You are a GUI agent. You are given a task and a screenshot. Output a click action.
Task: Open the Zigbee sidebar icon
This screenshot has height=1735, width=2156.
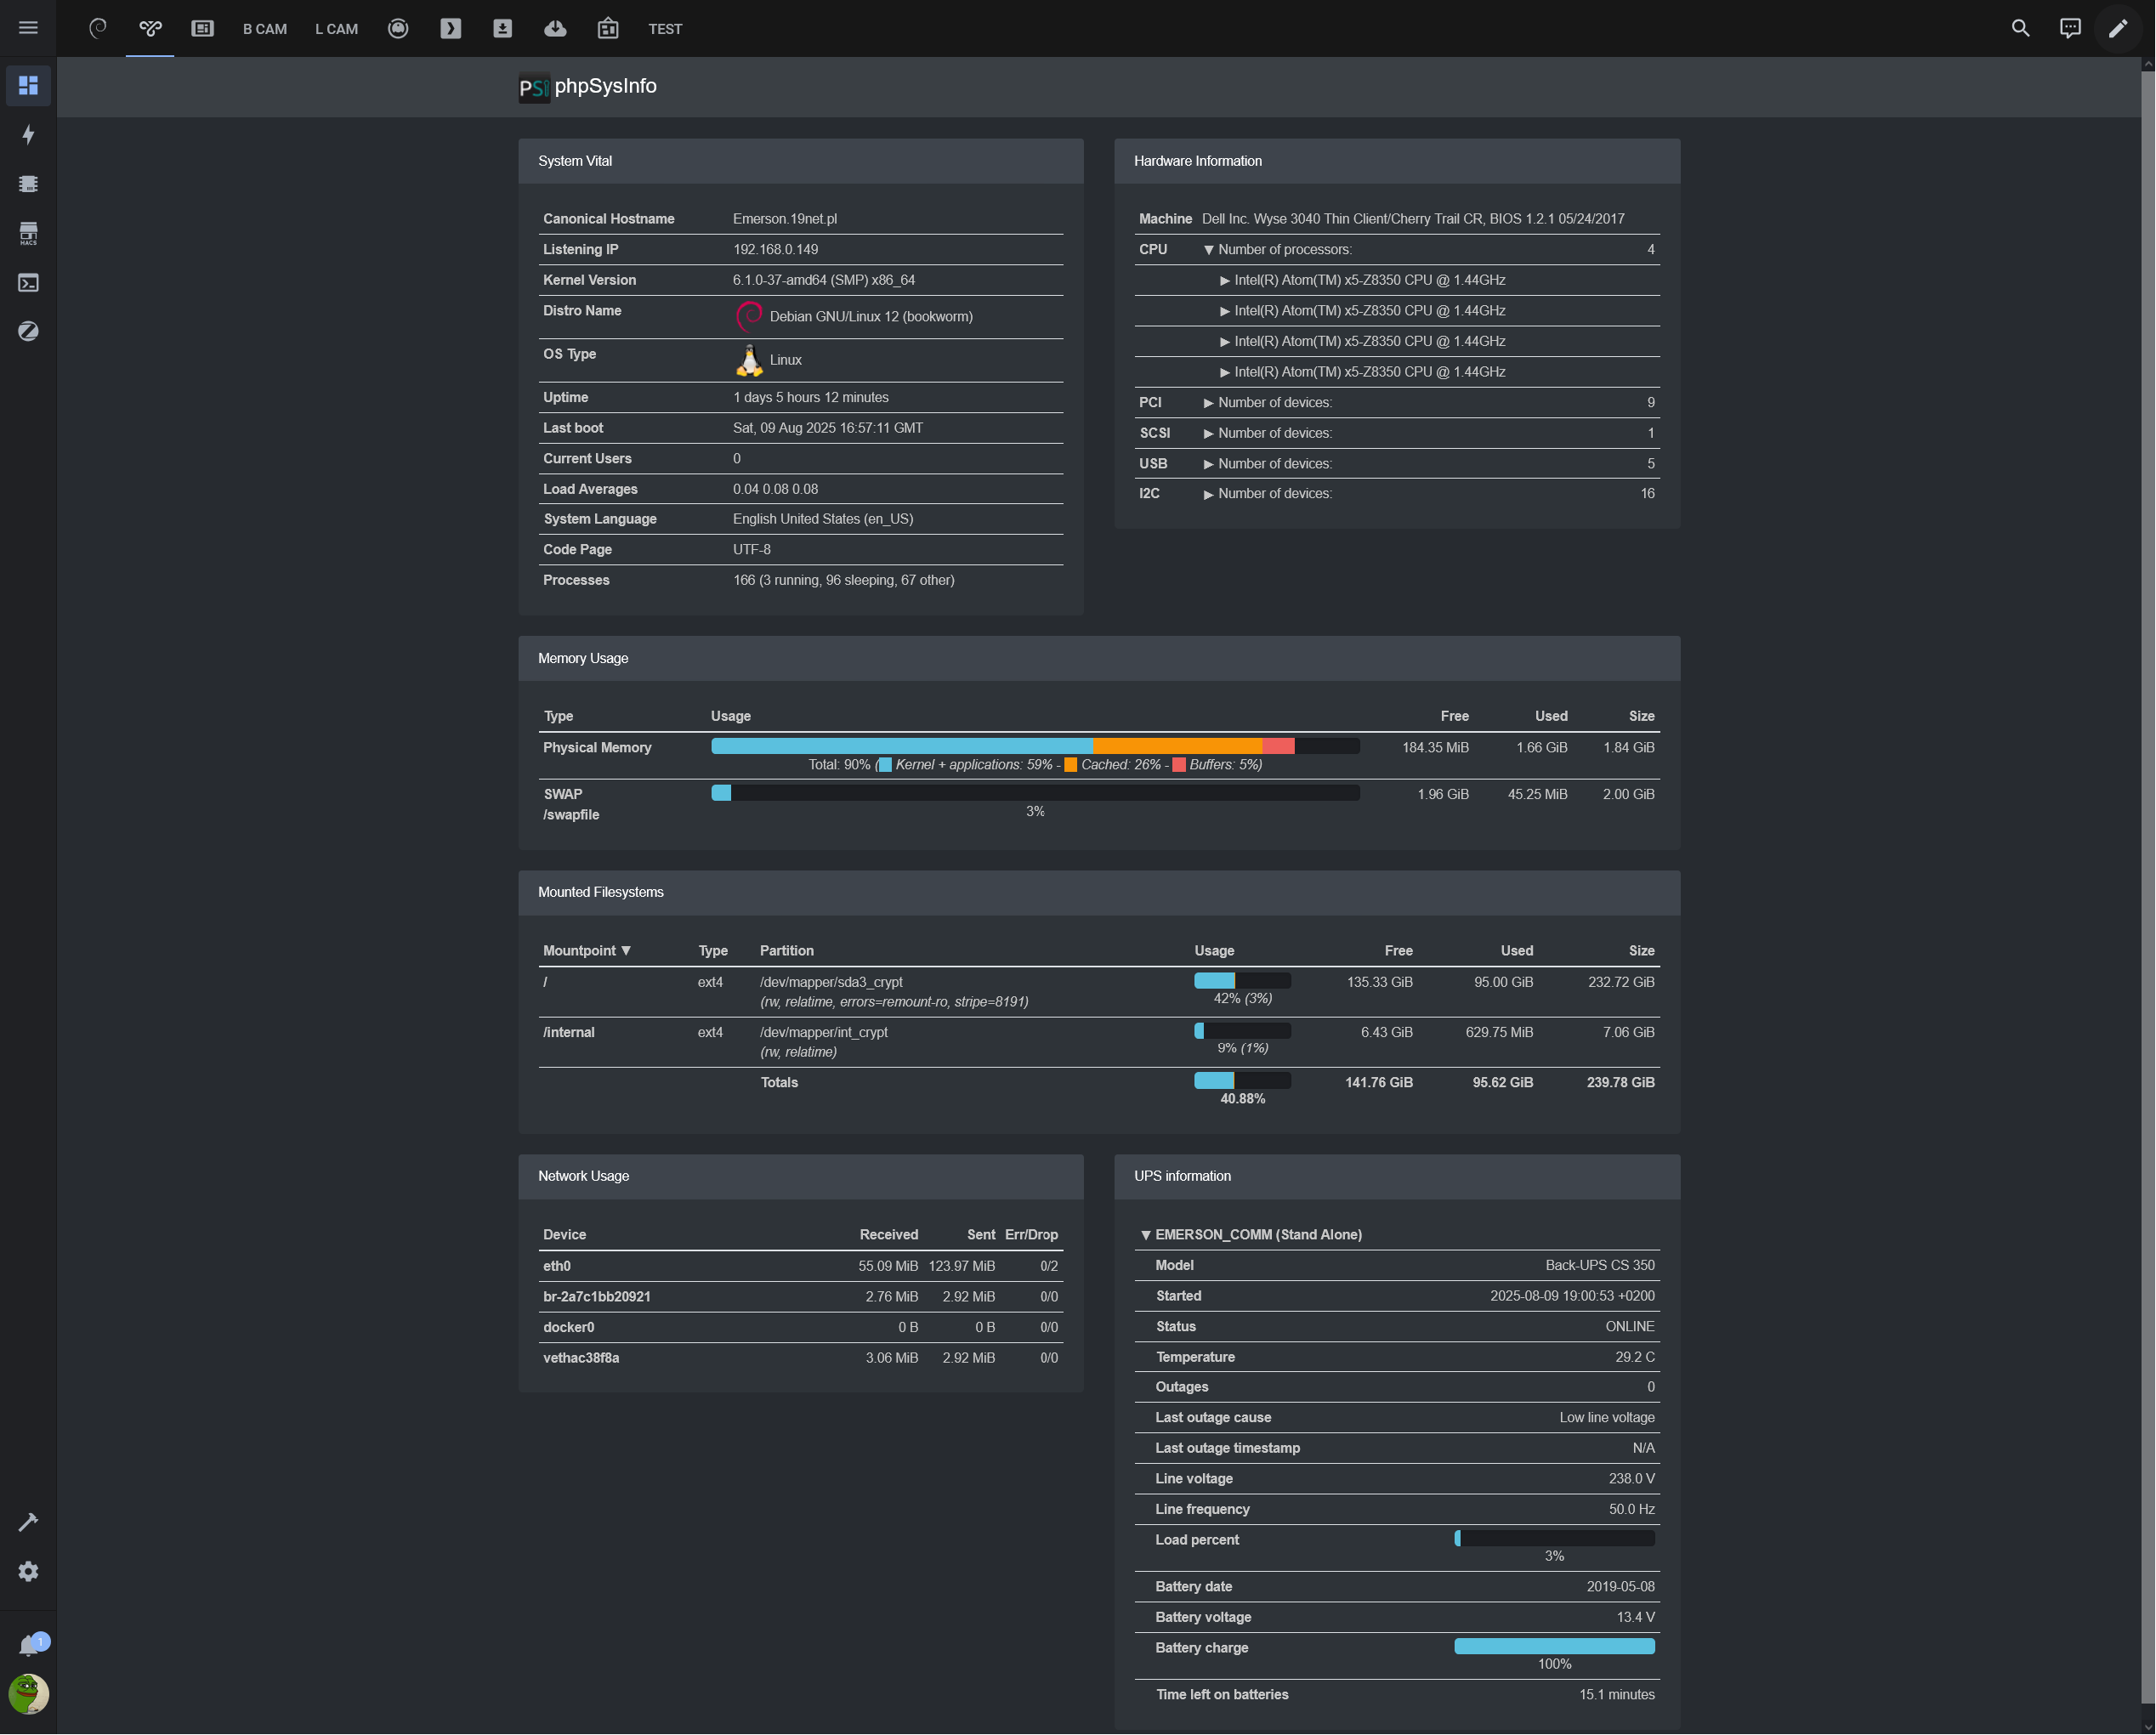point(28,331)
